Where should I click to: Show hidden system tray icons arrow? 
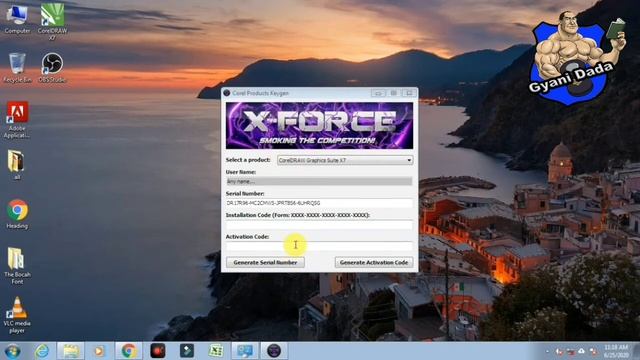pyautogui.click(x=547, y=351)
